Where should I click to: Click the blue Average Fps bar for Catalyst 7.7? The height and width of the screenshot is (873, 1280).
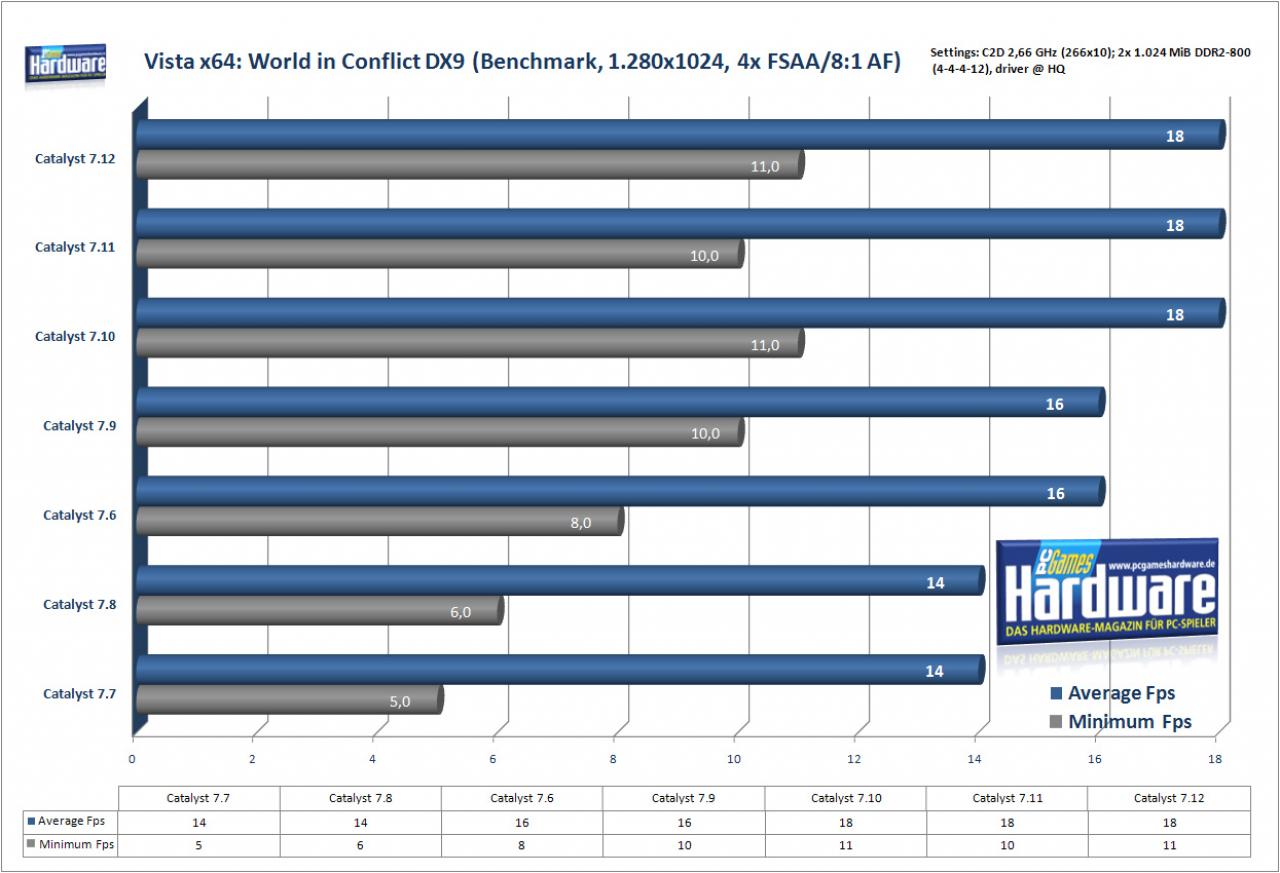point(560,671)
